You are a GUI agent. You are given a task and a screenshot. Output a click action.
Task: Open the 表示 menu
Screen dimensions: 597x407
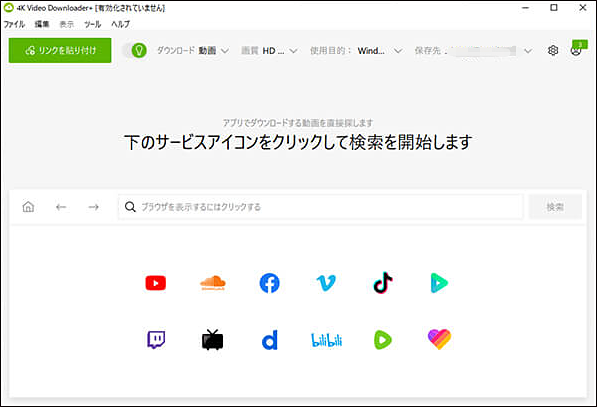(67, 24)
